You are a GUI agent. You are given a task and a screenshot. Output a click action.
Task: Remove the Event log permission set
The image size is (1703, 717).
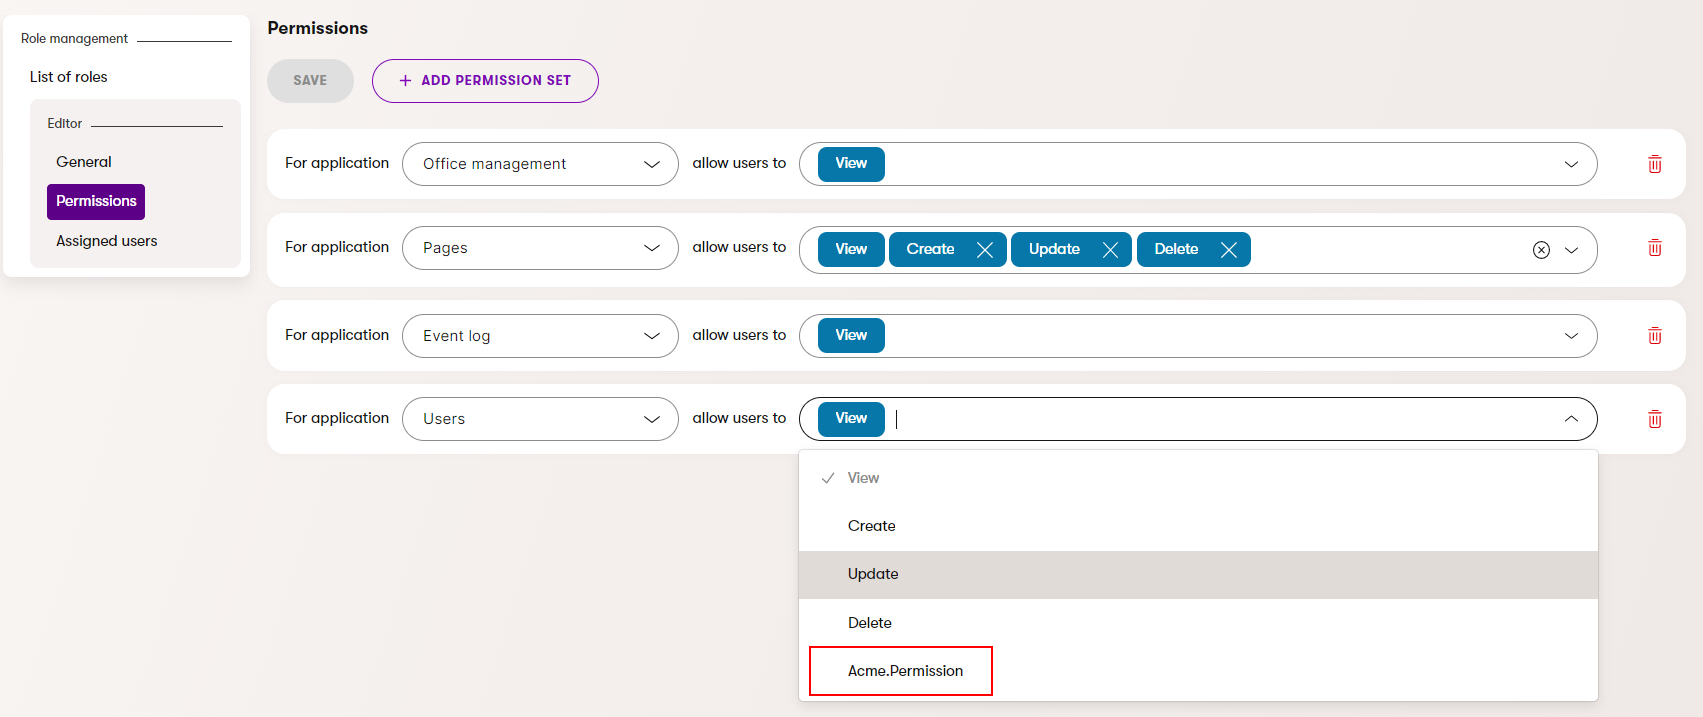click(x=1655, y=336)
